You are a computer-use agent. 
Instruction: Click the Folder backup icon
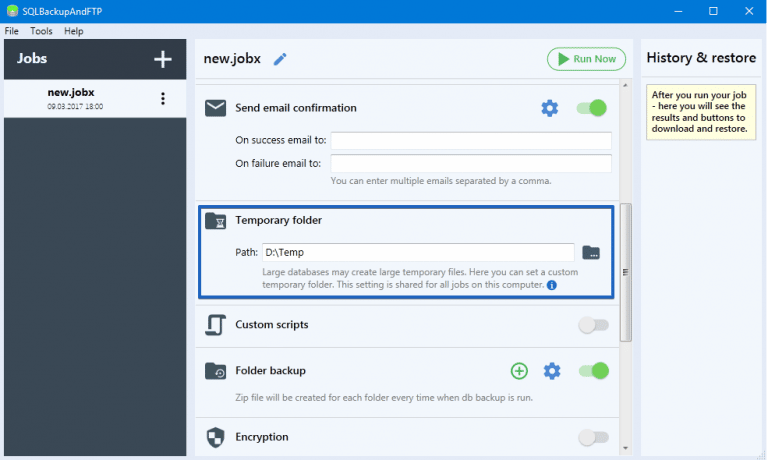(x=216, y=371)
